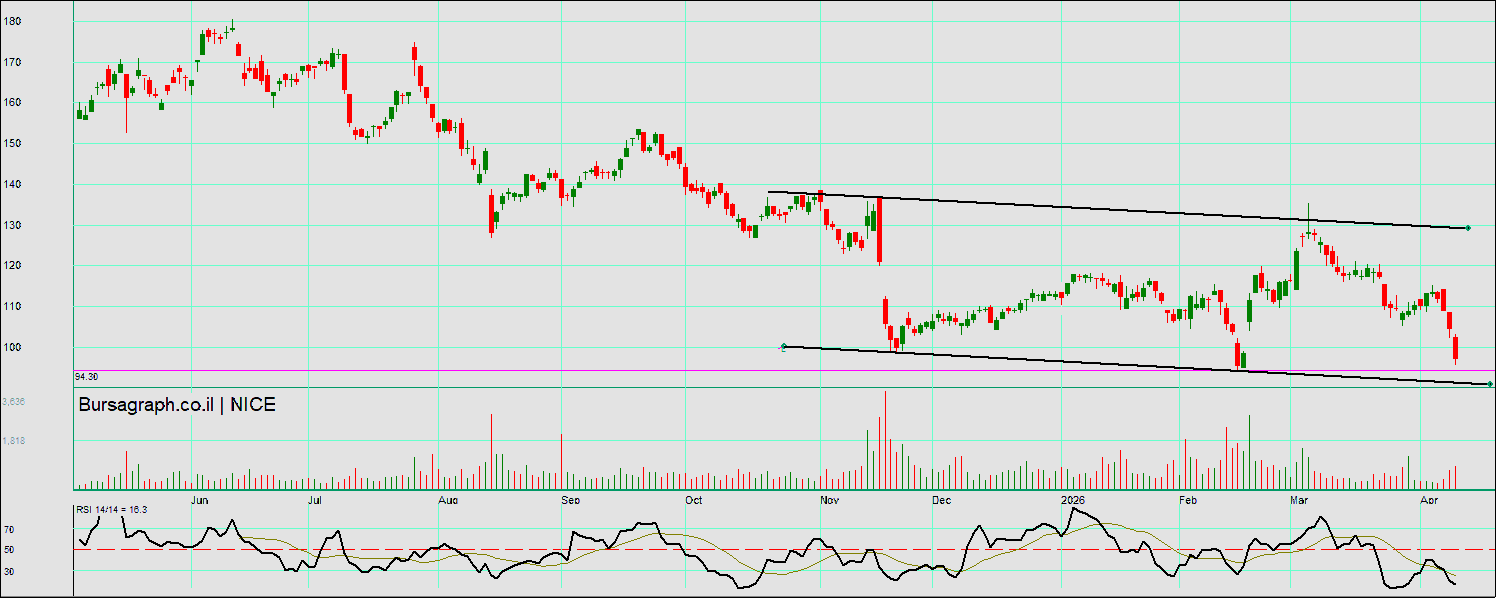Click the 160 price axis label

coord(12,102)
